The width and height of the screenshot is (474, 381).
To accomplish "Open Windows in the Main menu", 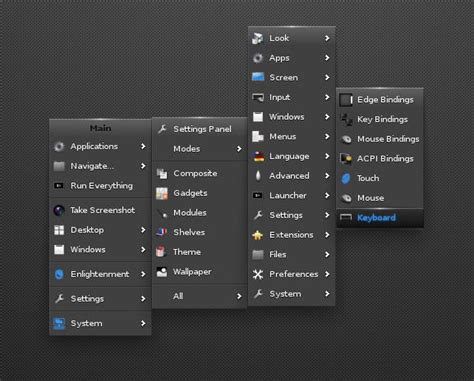I will pyautogui.click(x=100, y=250).
